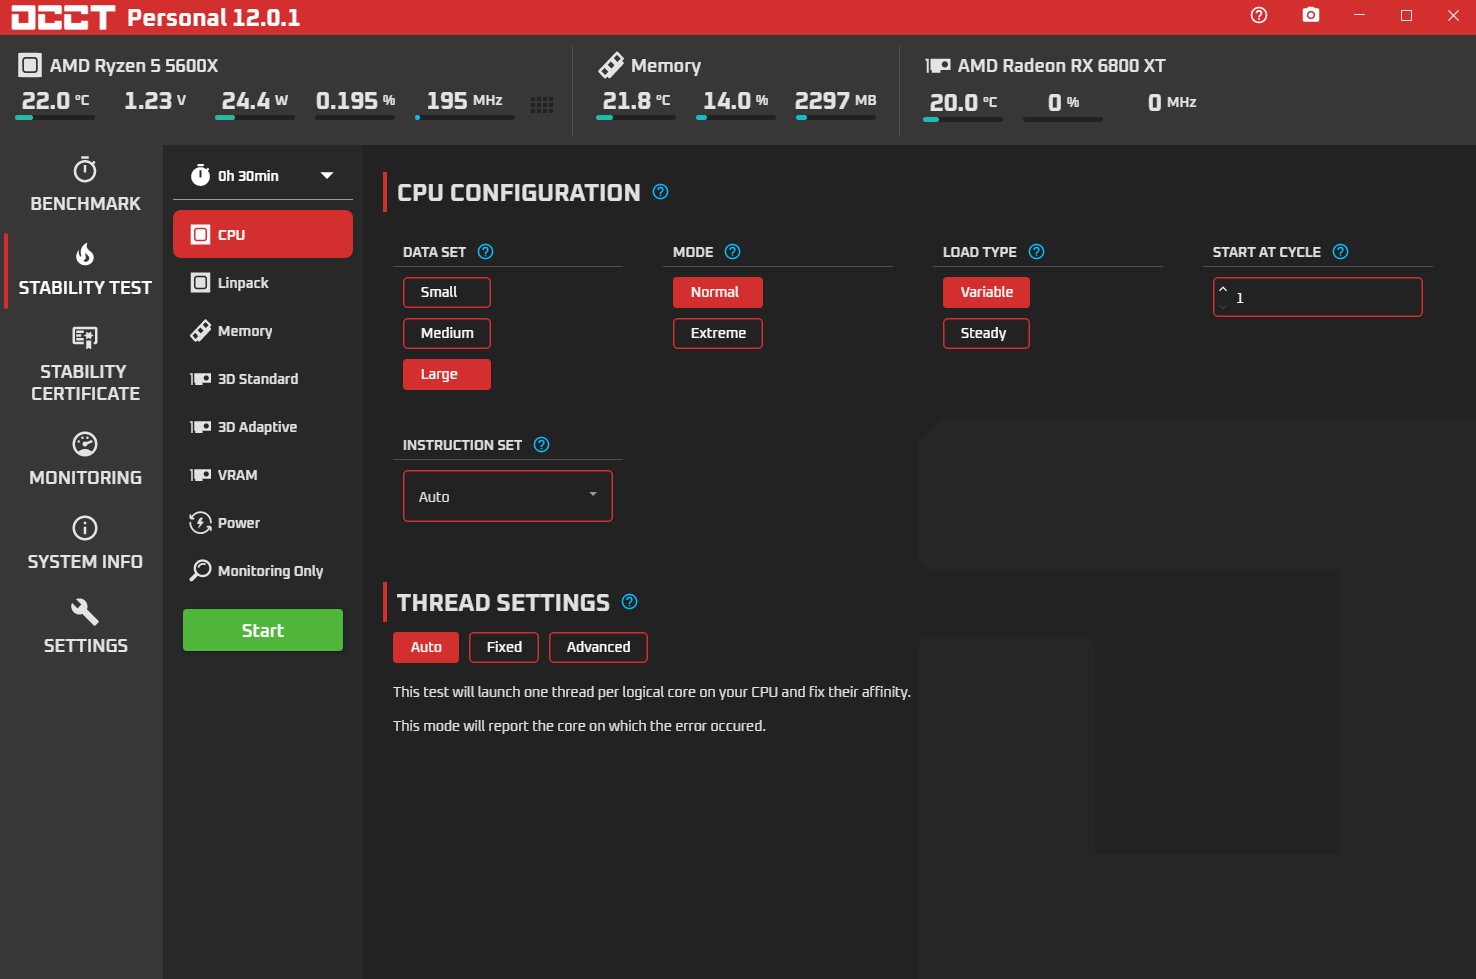The image size is (1476, 979).
Task: Select the CPU test
Action: click(263, 234)
